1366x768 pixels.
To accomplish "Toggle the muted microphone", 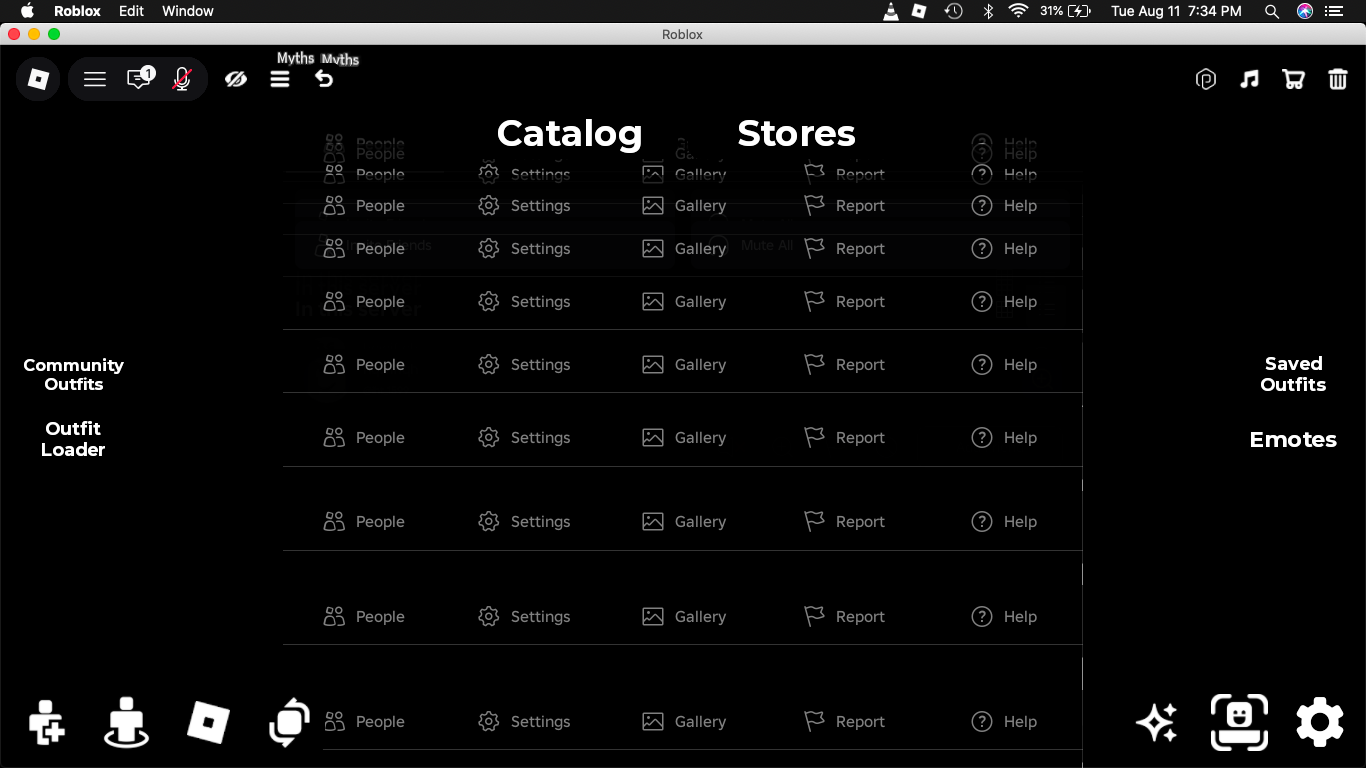I will click(x=182, y=79).
